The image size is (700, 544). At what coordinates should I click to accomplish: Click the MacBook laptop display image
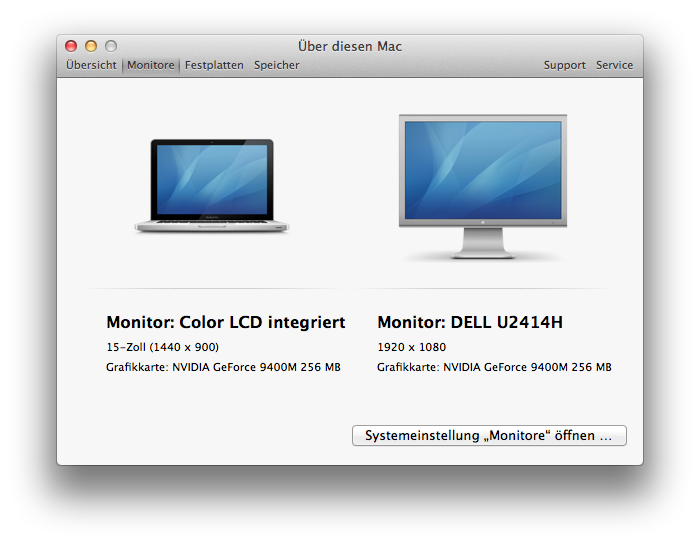coord(212,186)
